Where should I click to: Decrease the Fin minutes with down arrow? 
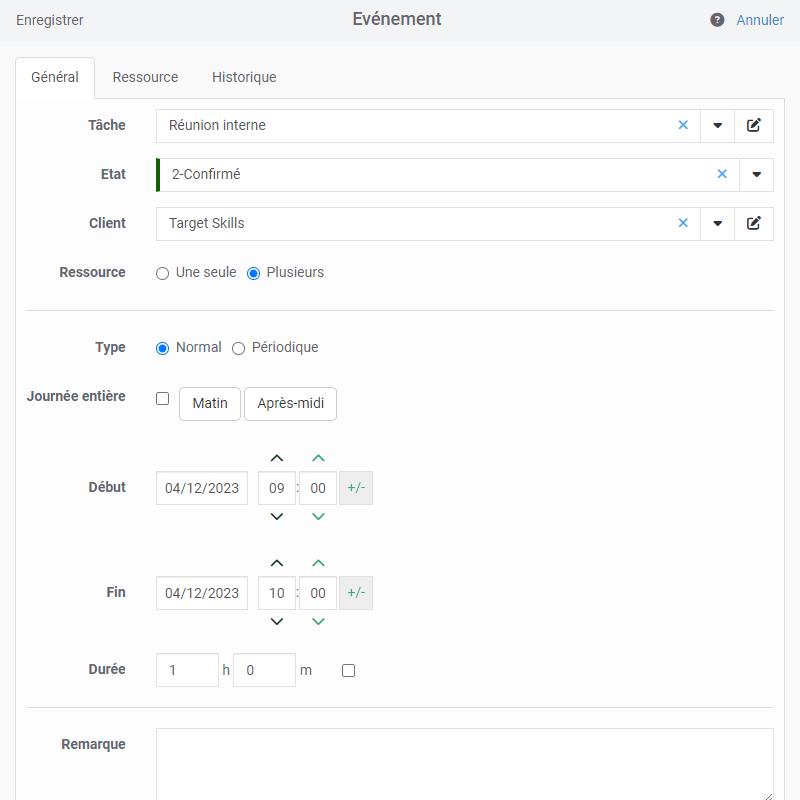point(318,621)
